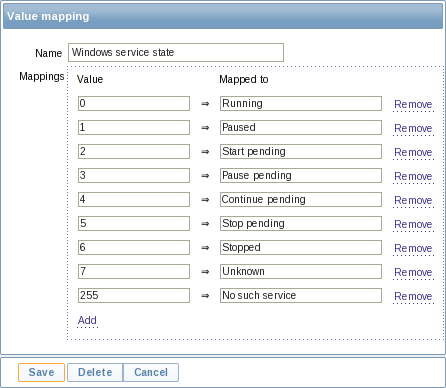Click the 'Stop pending' mapped-to field
446x388 pixels.
[x=301, y=223]
